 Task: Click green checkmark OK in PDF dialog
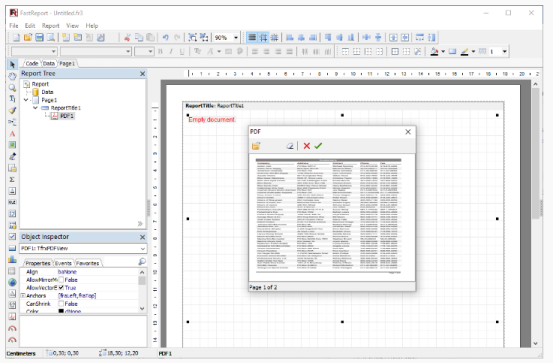(318, 146)
